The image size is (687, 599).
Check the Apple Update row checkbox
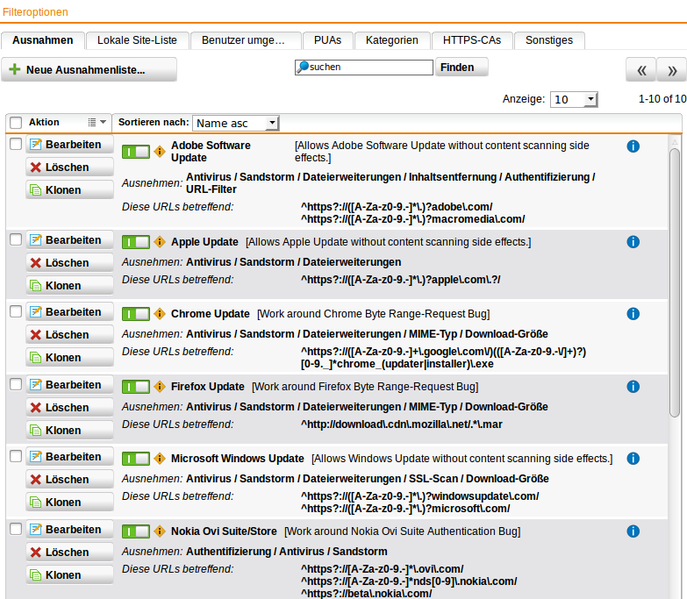[x=15, y=240]
